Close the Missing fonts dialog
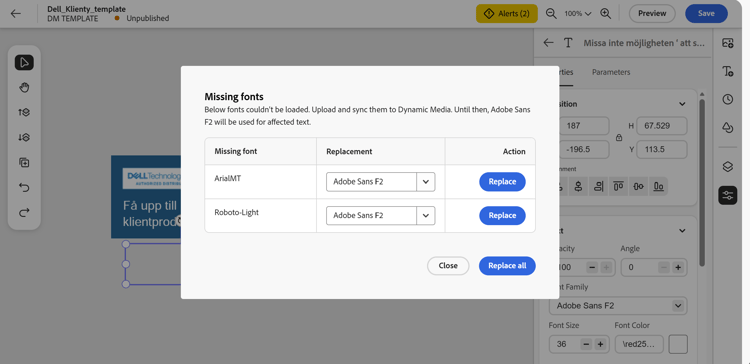The image size is (750, 364). [x=448, y=266]
